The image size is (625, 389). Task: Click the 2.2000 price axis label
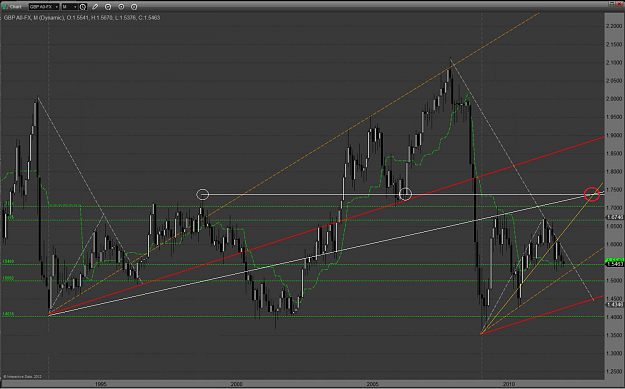614,26
